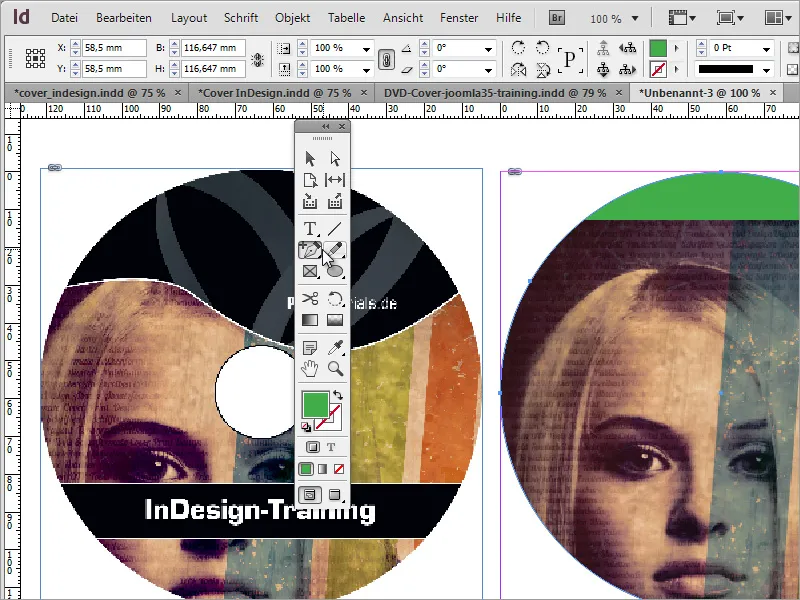The width and height of the screenshot is (800, 600).
Task: Open stroke weight 0 Pt dropdown
Action: [766, 49]
